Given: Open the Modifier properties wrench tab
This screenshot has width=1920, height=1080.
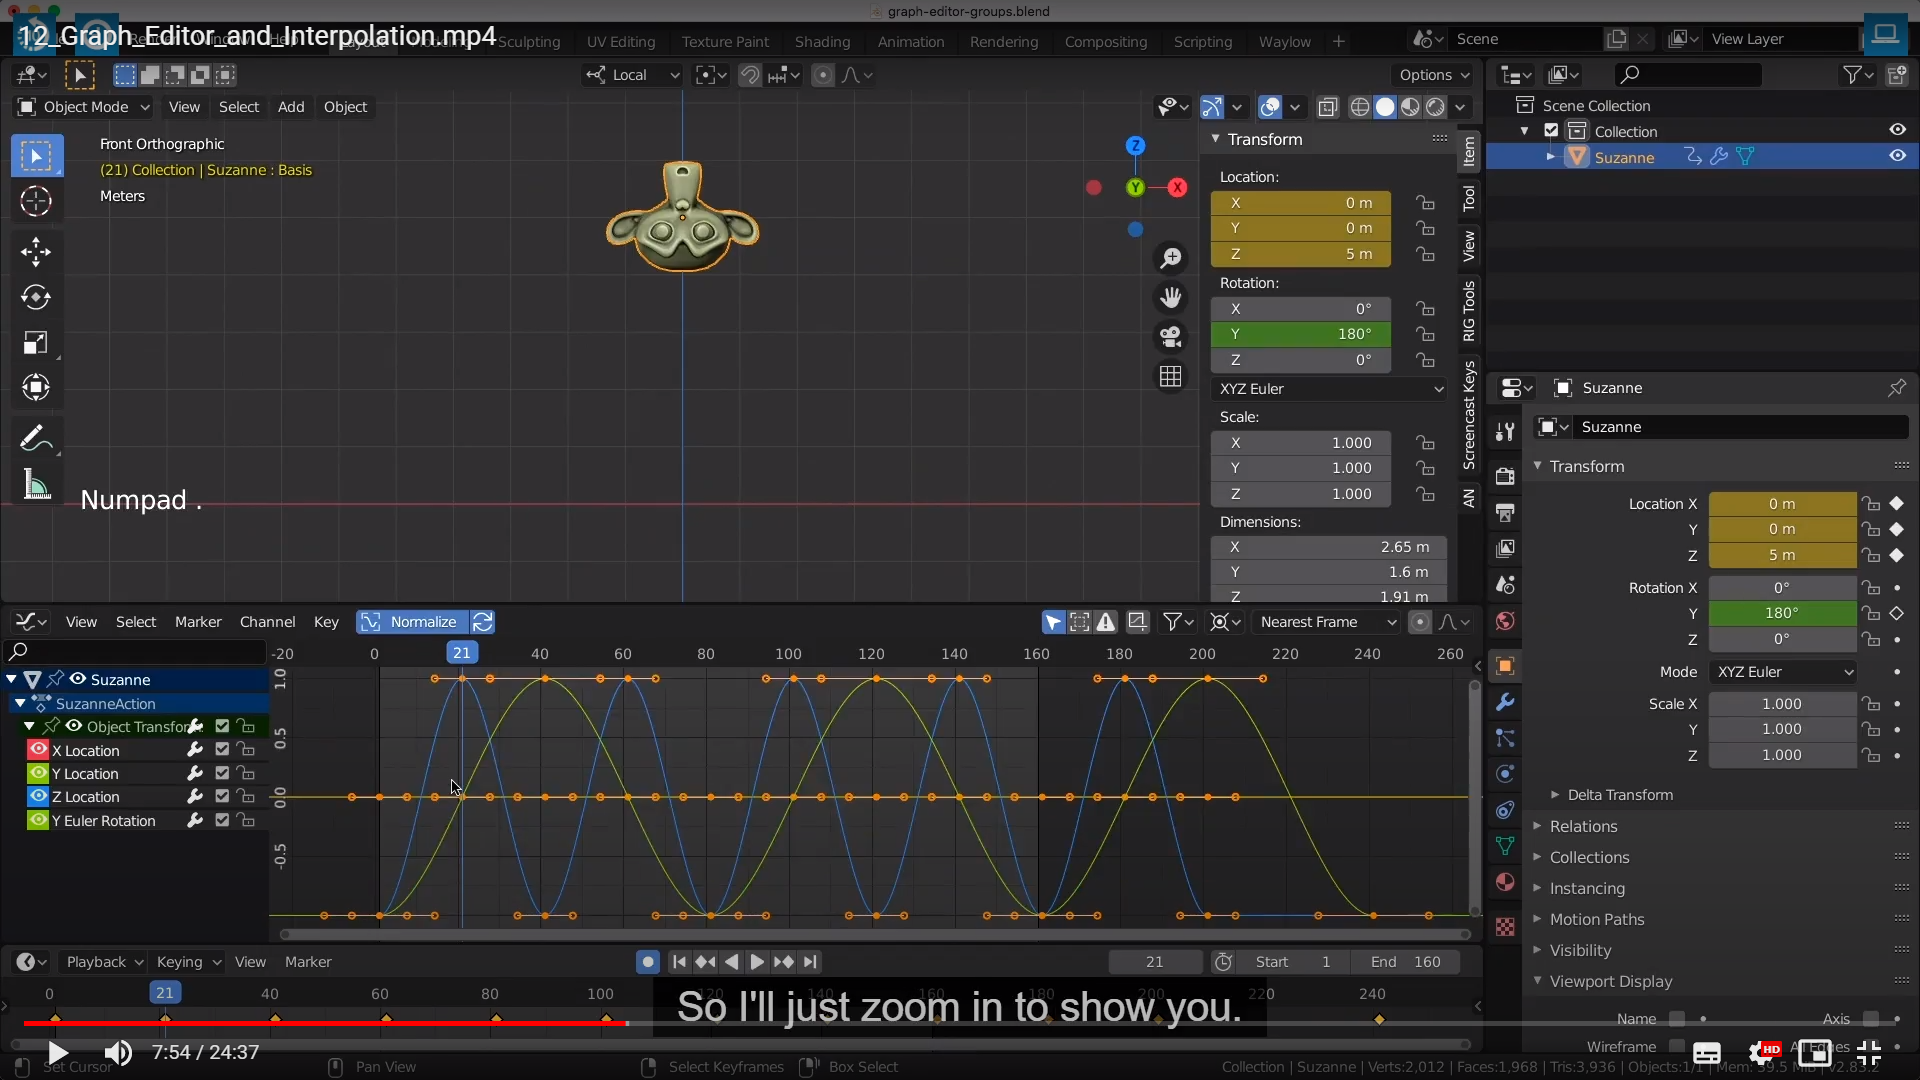Looking at the screenshot, I should point(1505,702).
